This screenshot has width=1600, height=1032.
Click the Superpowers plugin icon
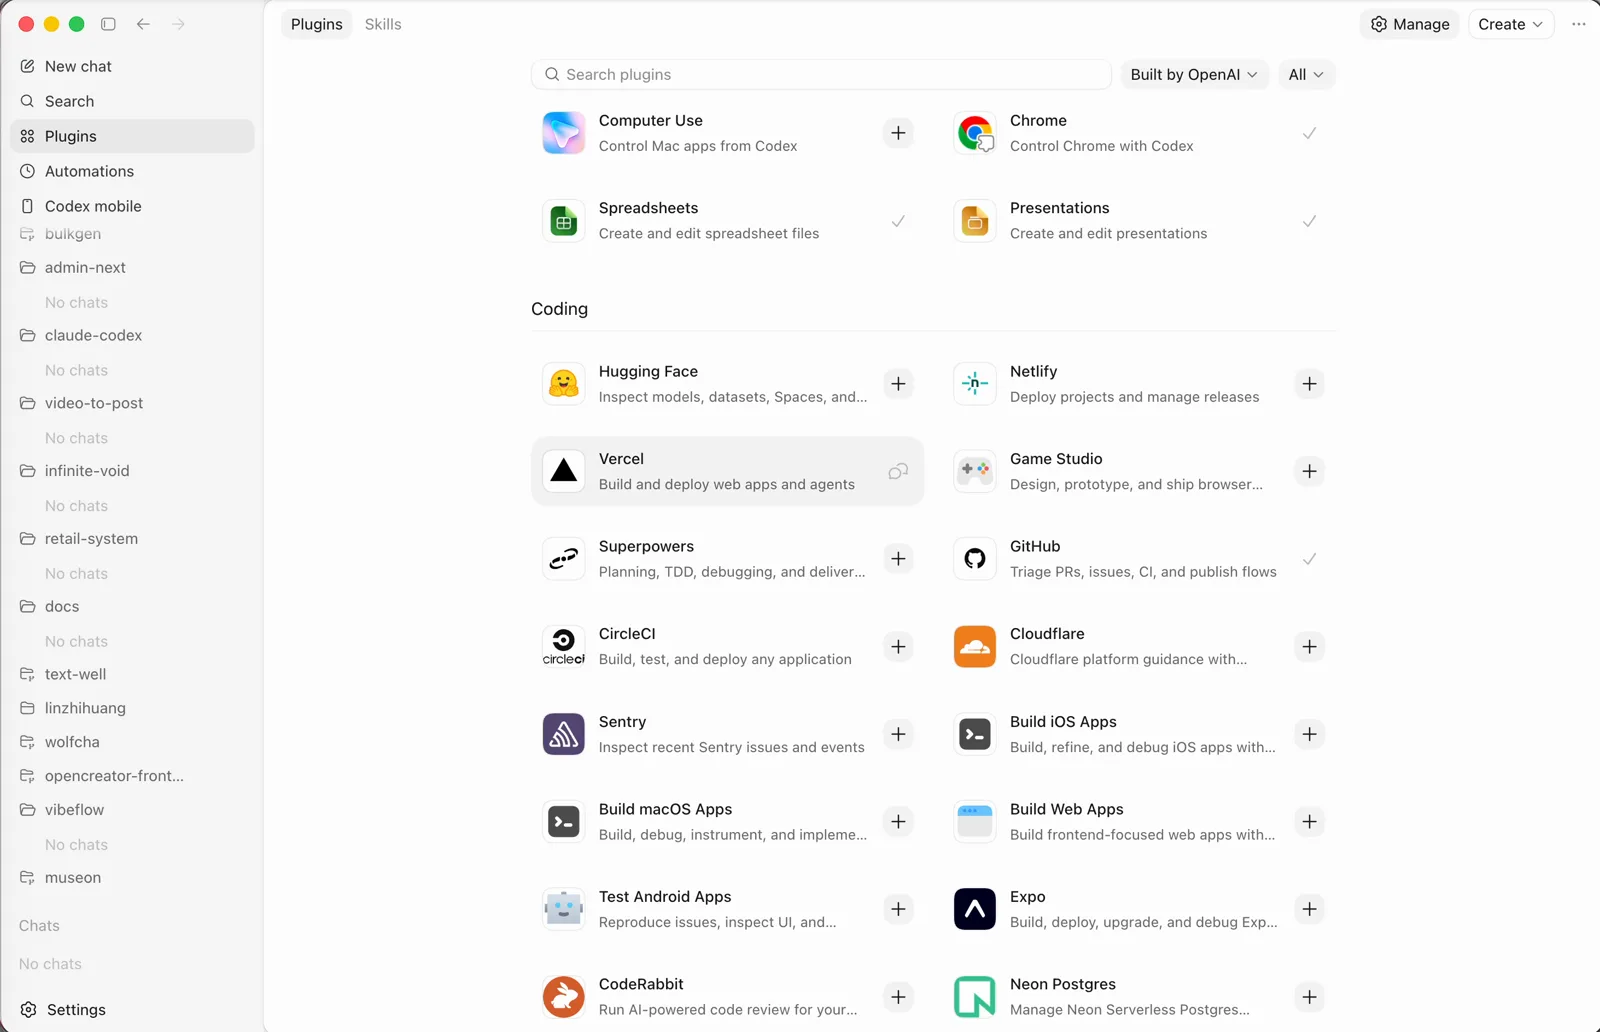[564, 559]
